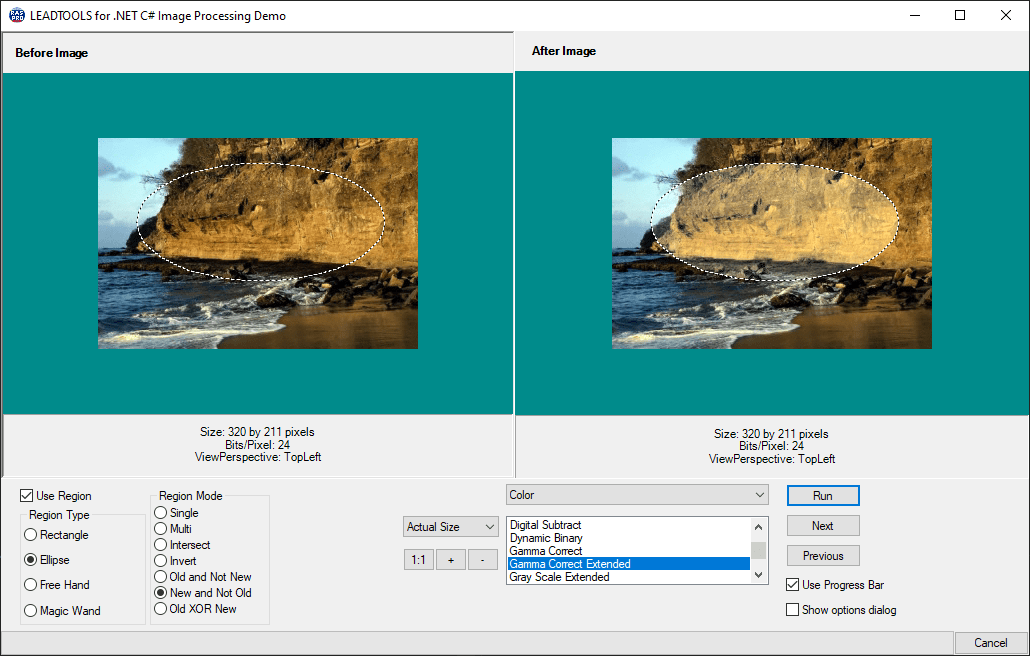Select the Magic Wand region type
Viewport: 1030px width, 656px height.
click(x=31, y=609)
